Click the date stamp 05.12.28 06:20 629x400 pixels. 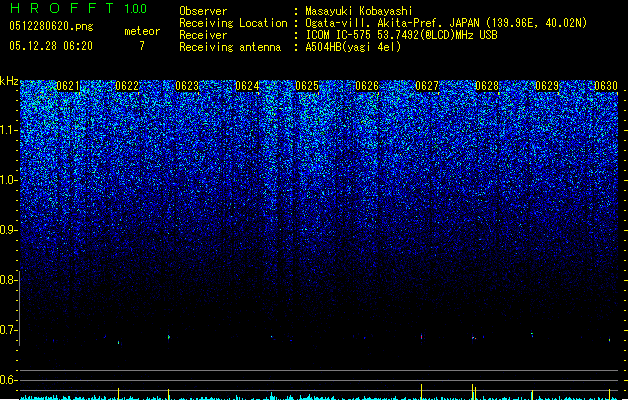pyautogui.click(x=51, y=46)
